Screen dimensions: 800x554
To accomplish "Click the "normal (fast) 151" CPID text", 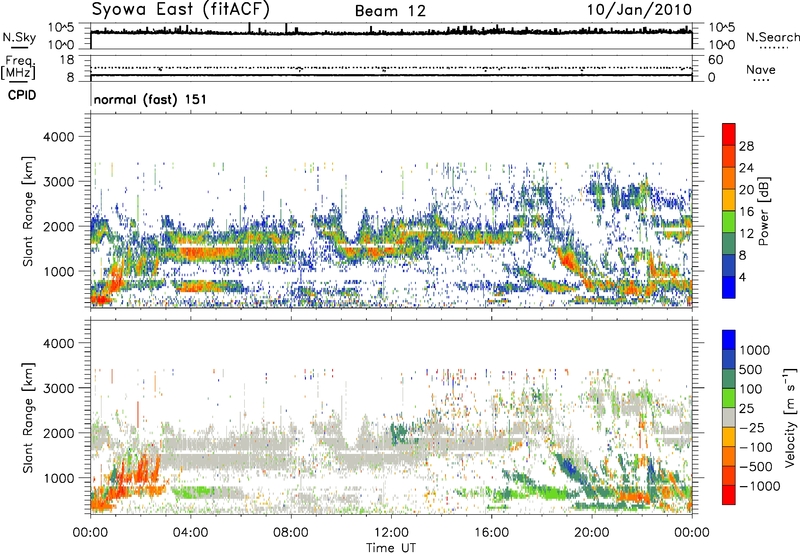I will (150, 99).
